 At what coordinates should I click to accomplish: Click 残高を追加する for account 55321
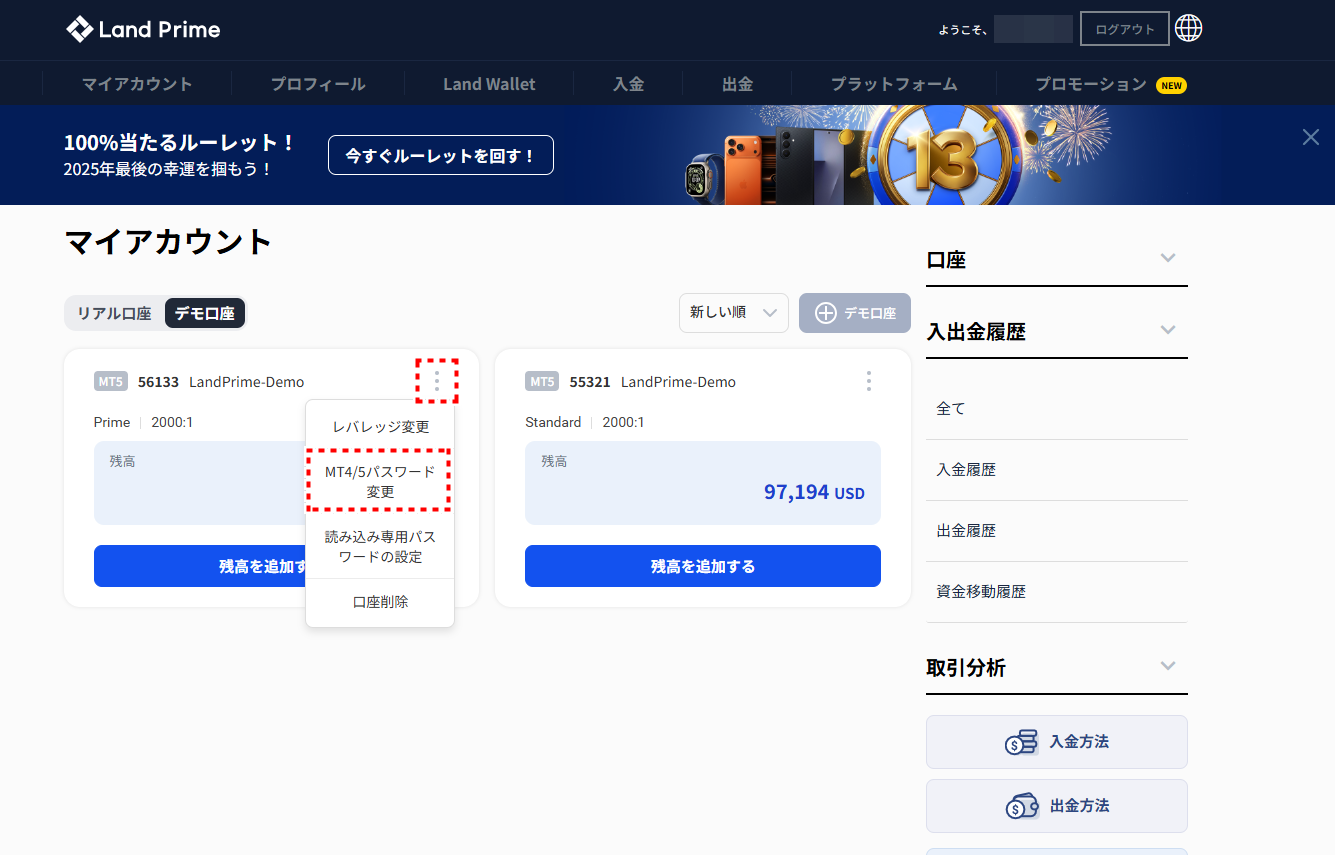703,566
